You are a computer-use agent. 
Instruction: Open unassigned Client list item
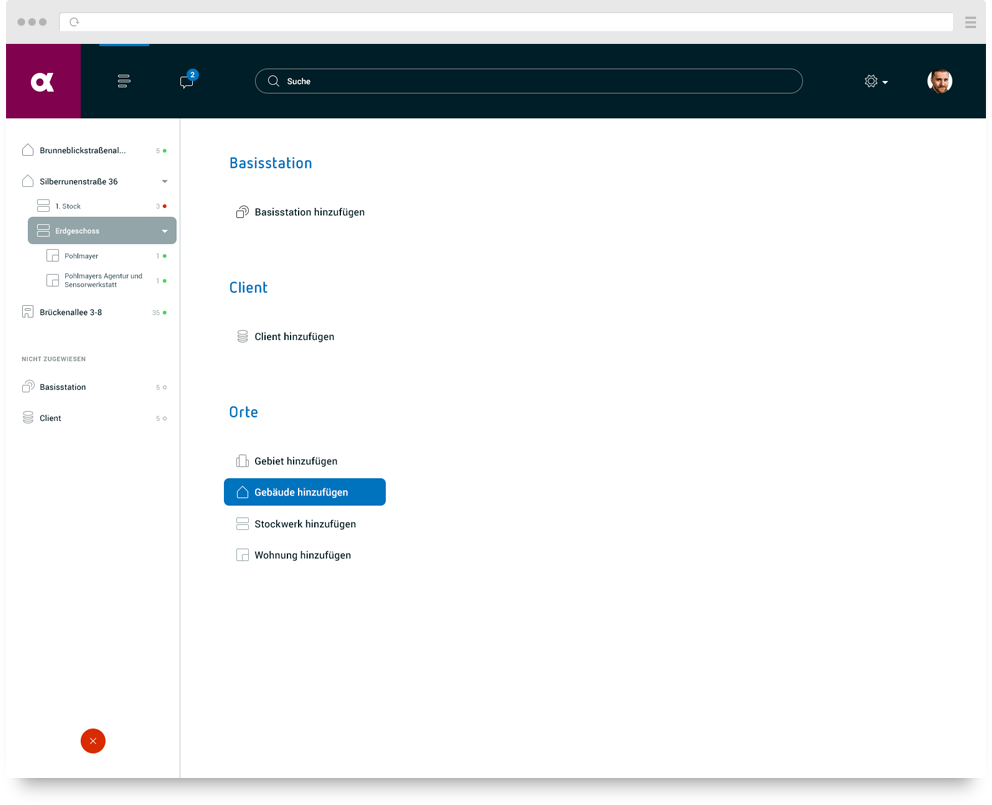pos(50,418)
